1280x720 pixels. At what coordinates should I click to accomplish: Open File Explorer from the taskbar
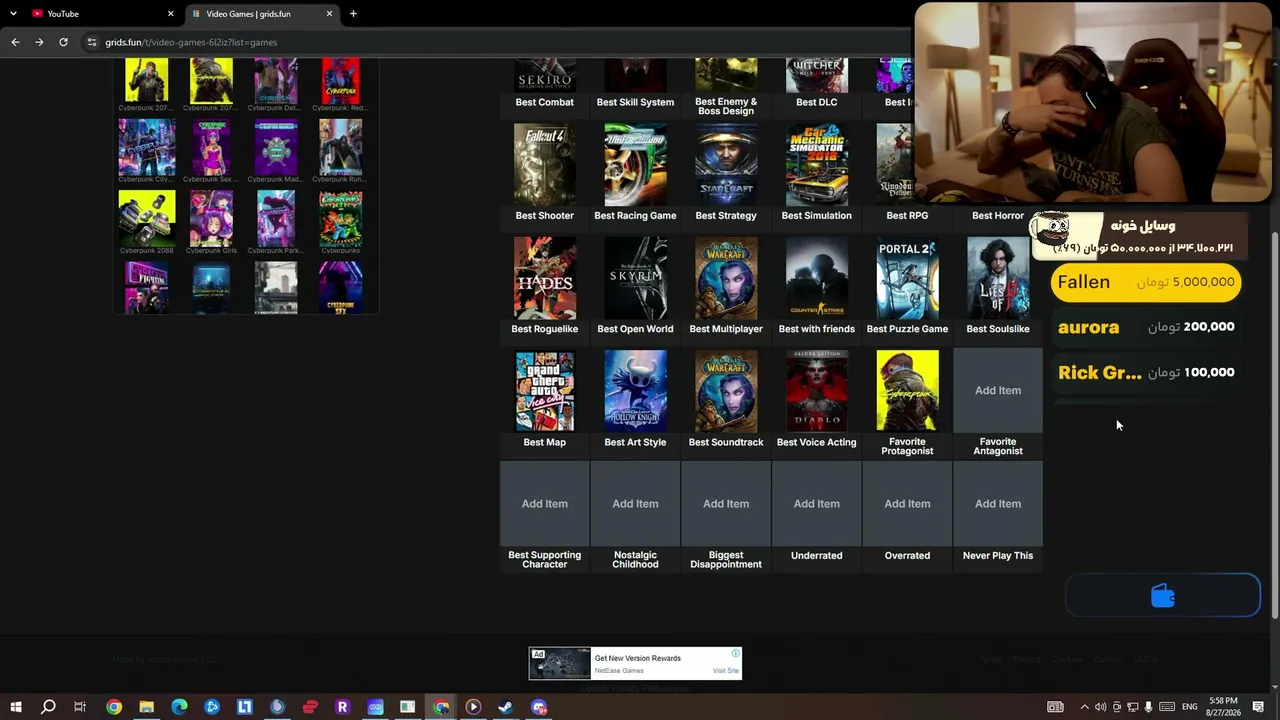click(146, 707)
